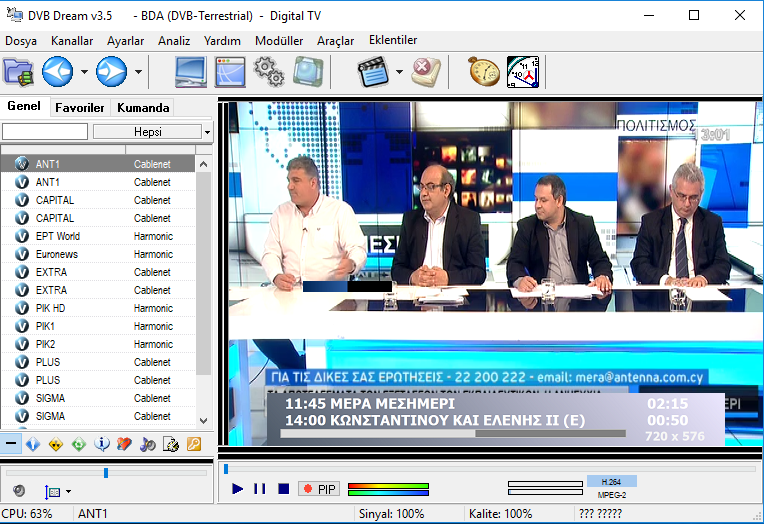The height and width of the screenshot is (524, 764).
Task: Select the highlighted ANT1 channel row
Action: coord(98,164)
